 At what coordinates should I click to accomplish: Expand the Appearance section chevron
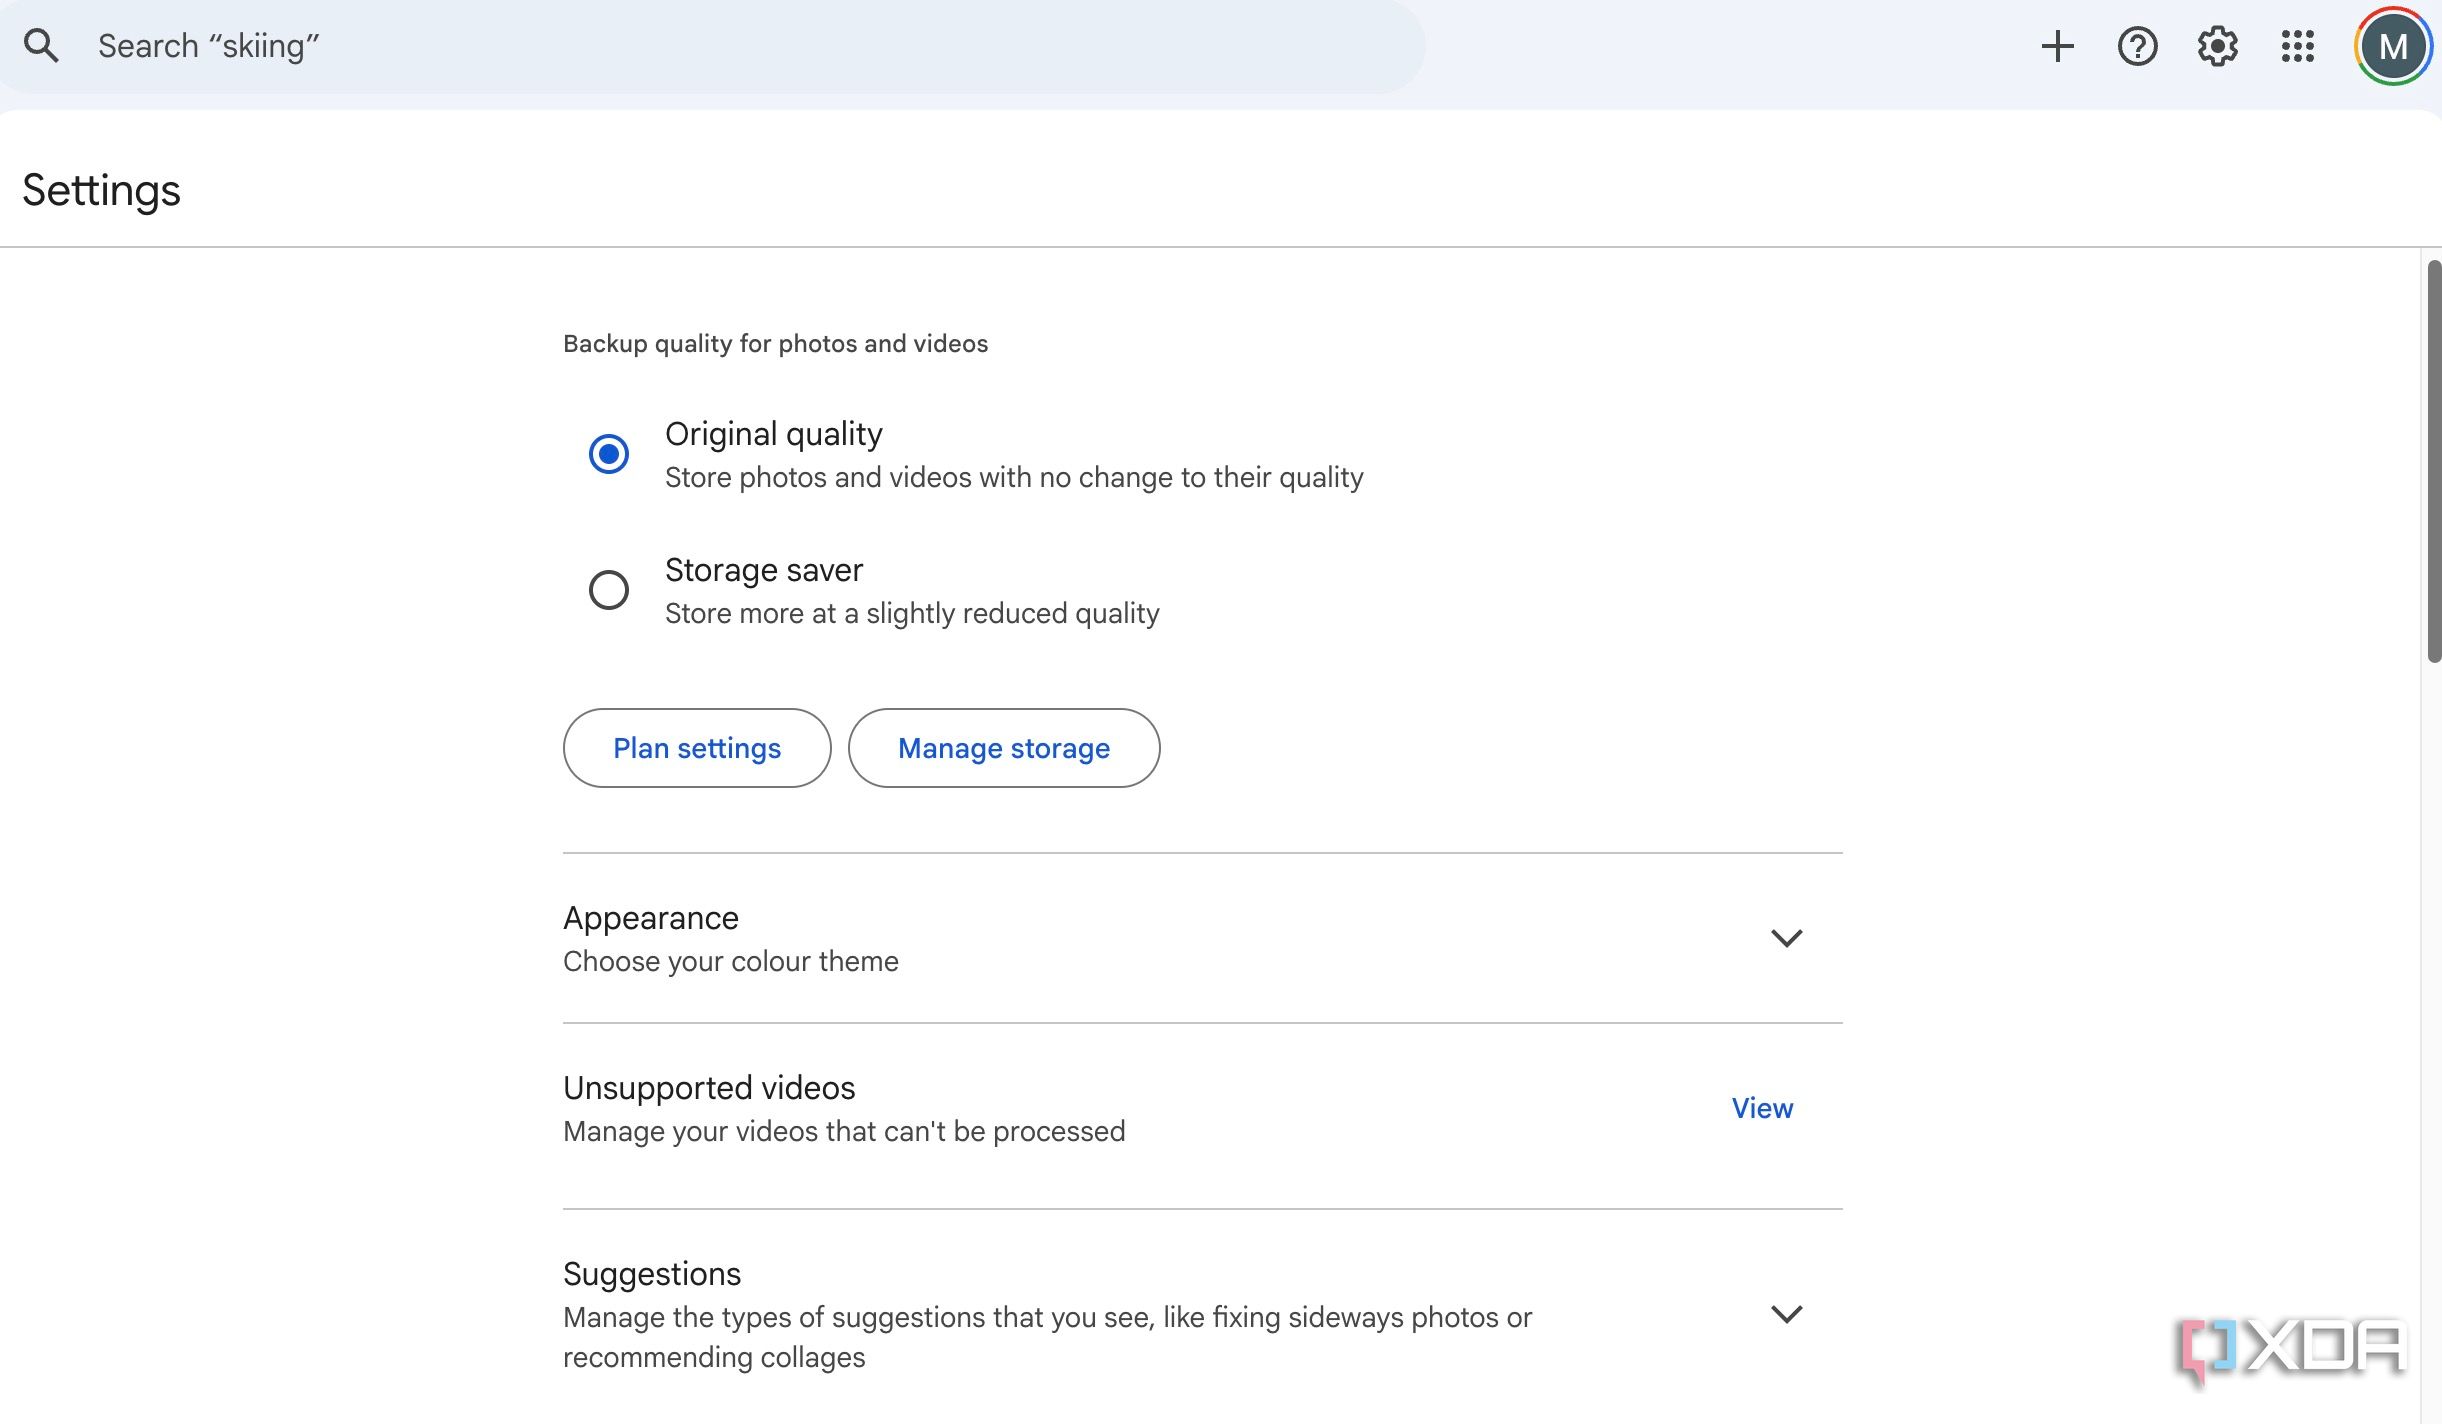[1786, 938]
